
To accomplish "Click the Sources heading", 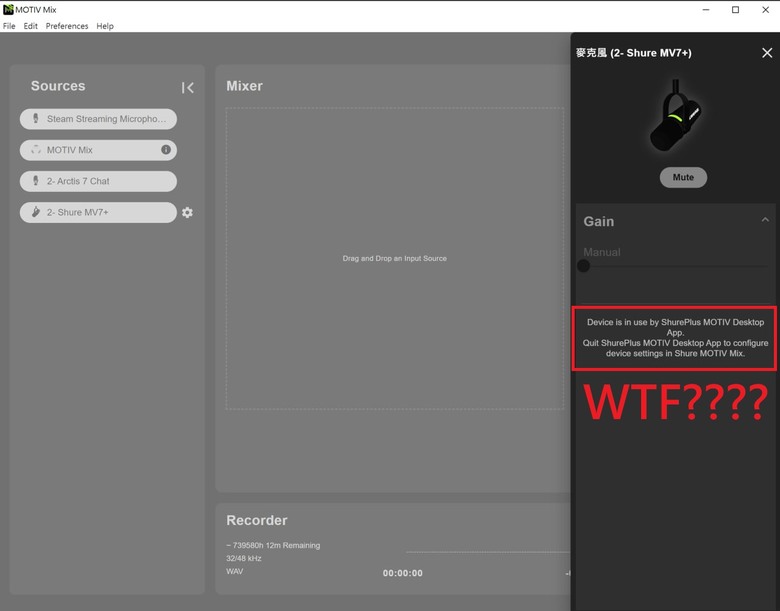I will [58, 86].
